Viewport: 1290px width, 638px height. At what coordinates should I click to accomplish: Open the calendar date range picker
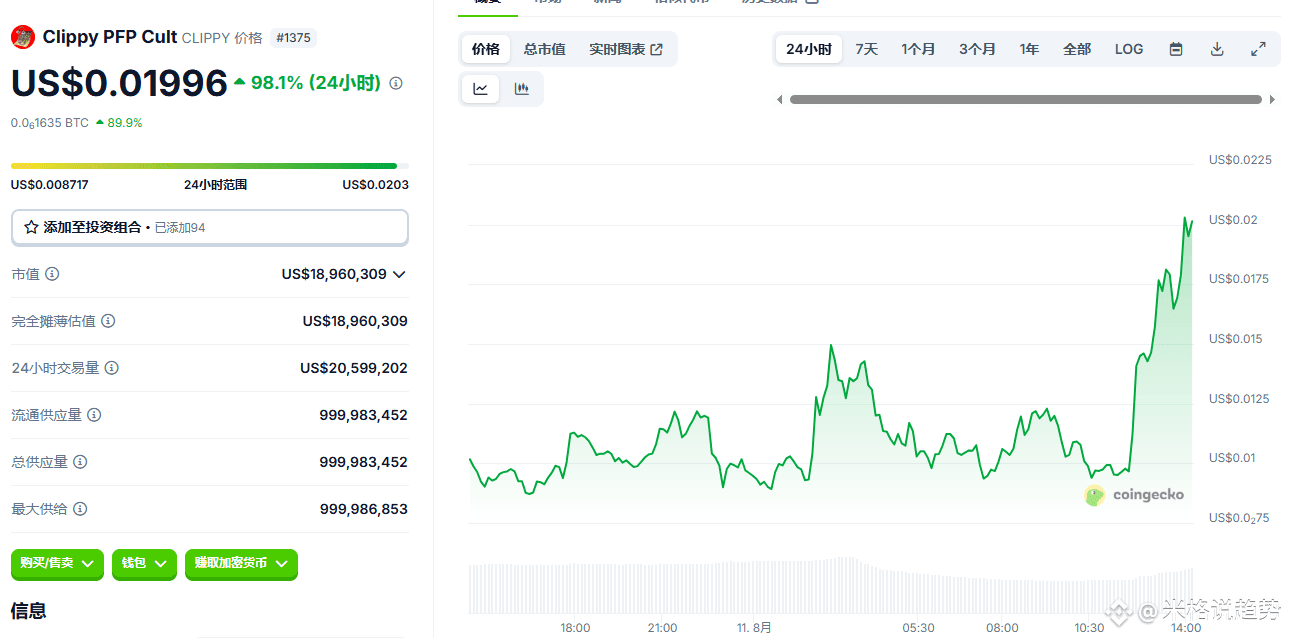click(x=1176, y=49)
